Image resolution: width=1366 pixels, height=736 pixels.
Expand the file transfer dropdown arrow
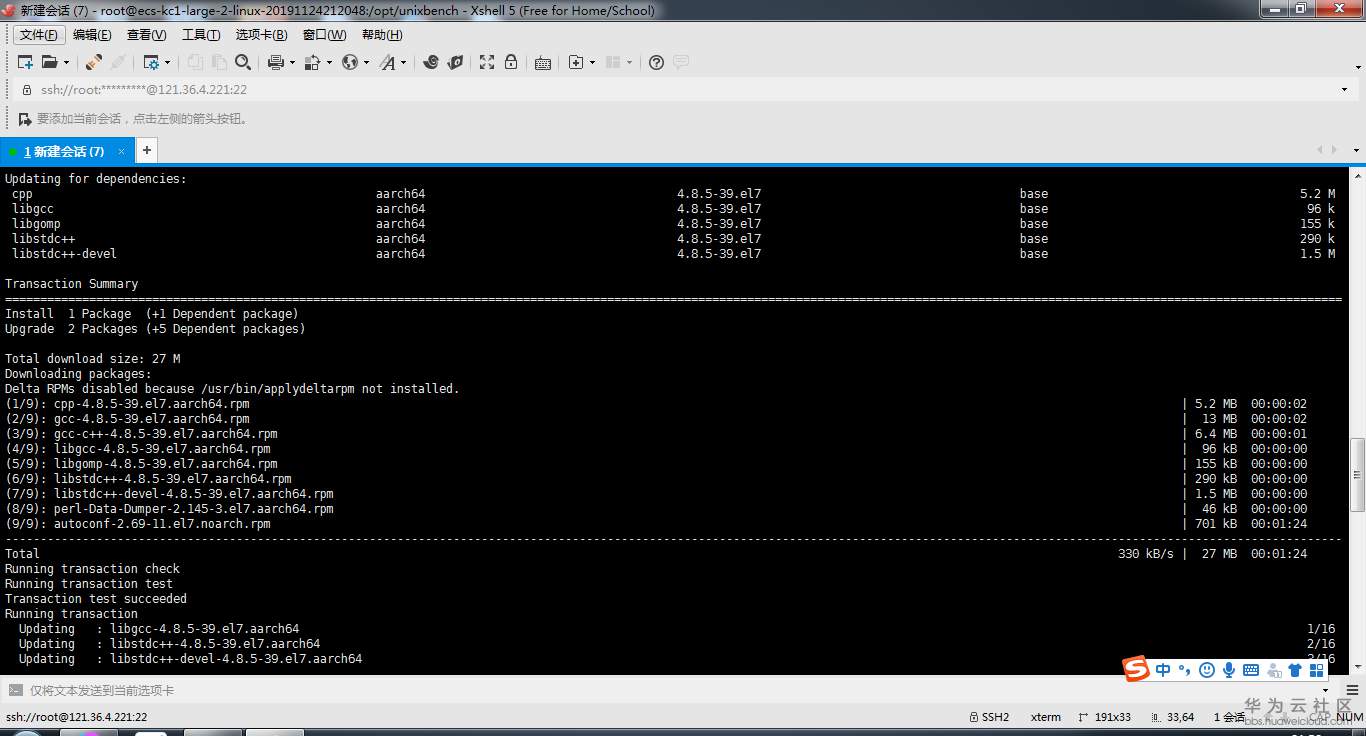(328, 62)
